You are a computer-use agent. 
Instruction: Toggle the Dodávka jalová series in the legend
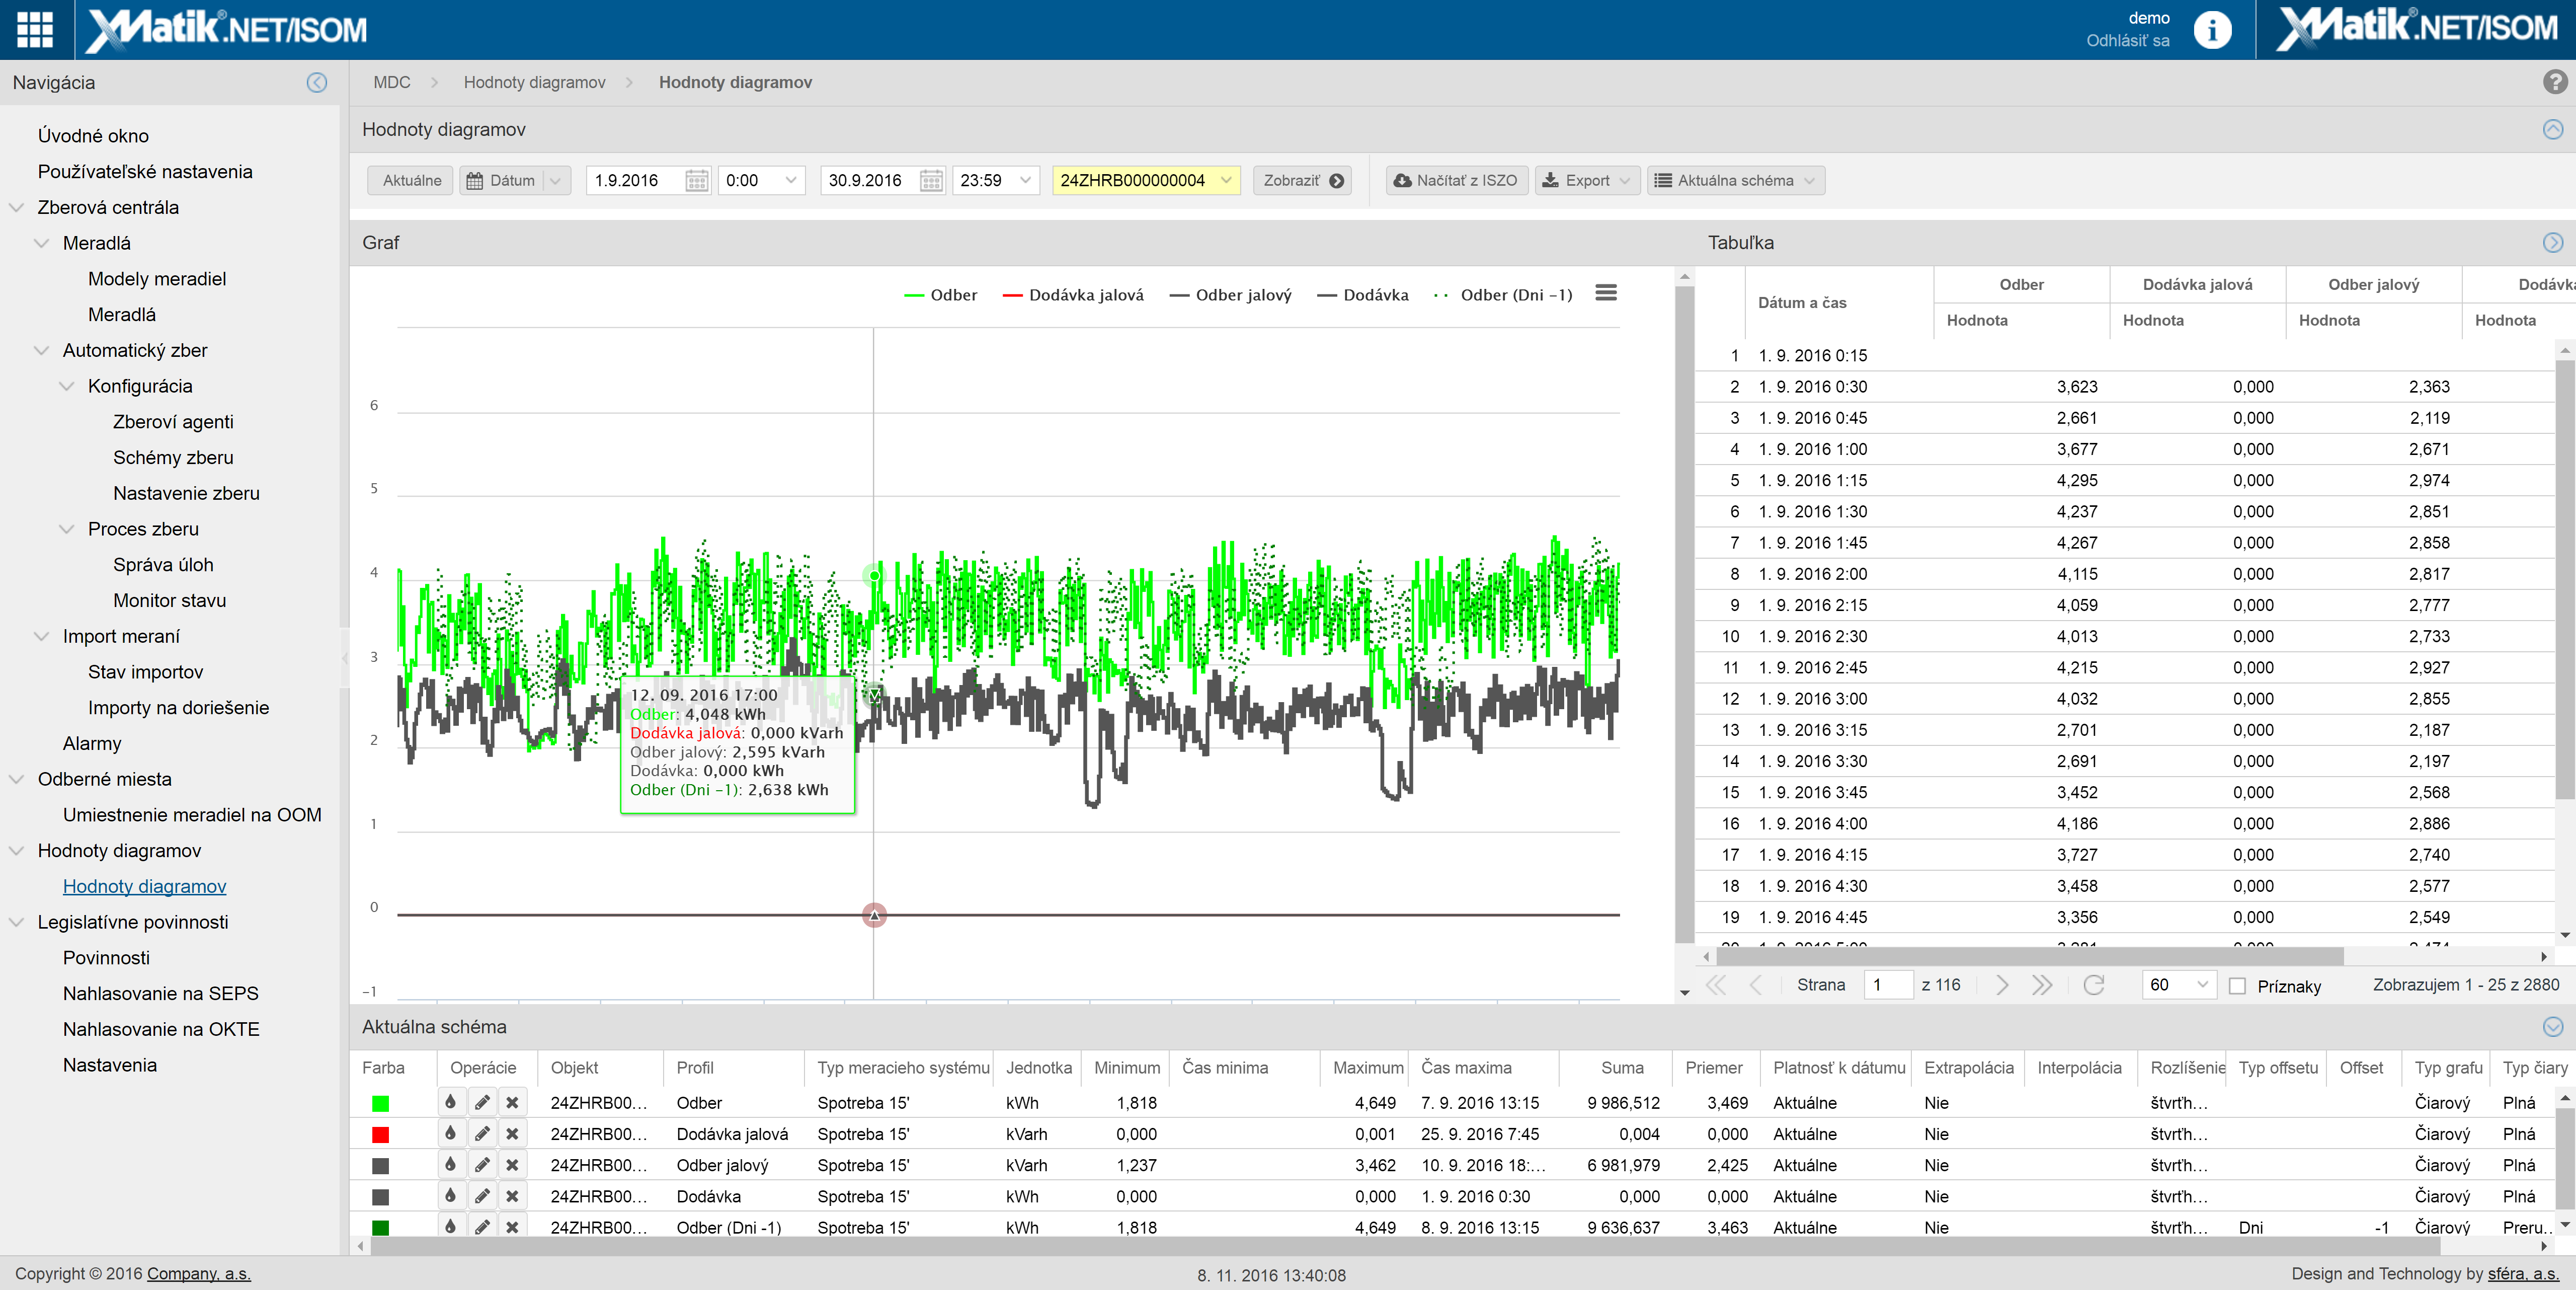click(x=1072, y=295)
